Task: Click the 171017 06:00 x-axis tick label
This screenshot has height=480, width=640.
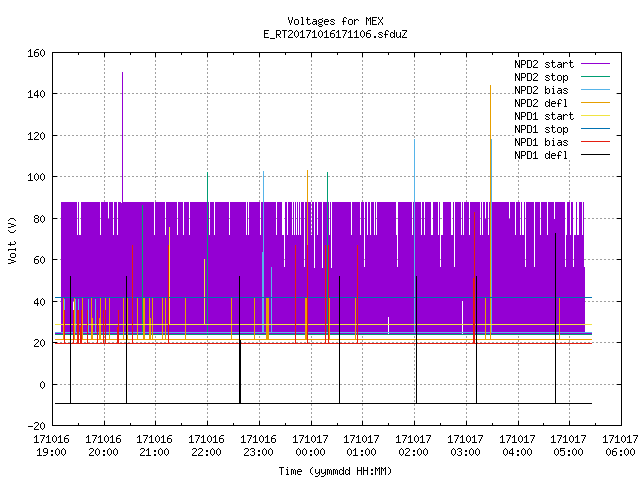Action: pos(620,446)
